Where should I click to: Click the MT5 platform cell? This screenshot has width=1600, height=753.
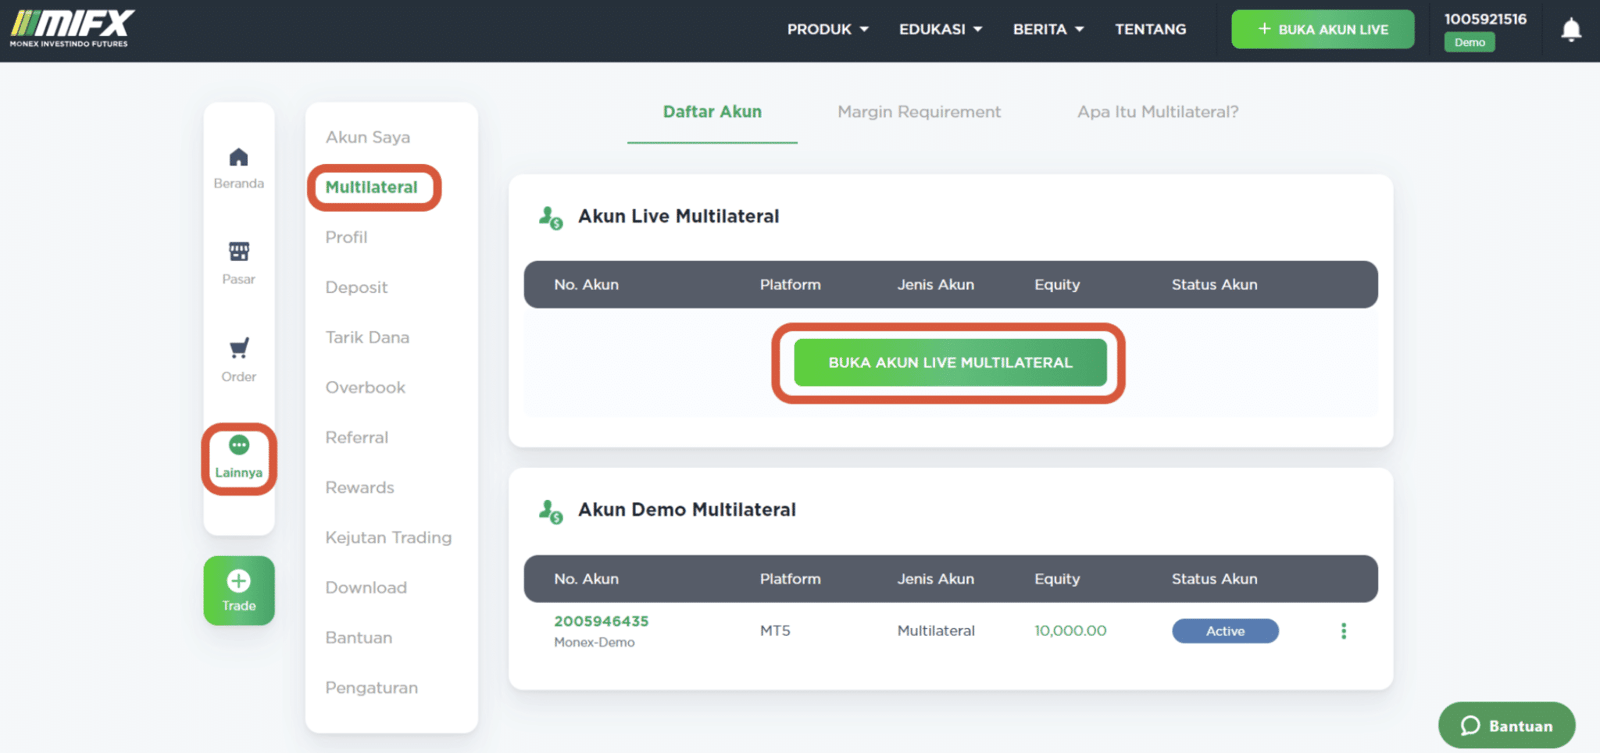coord(775,631)
